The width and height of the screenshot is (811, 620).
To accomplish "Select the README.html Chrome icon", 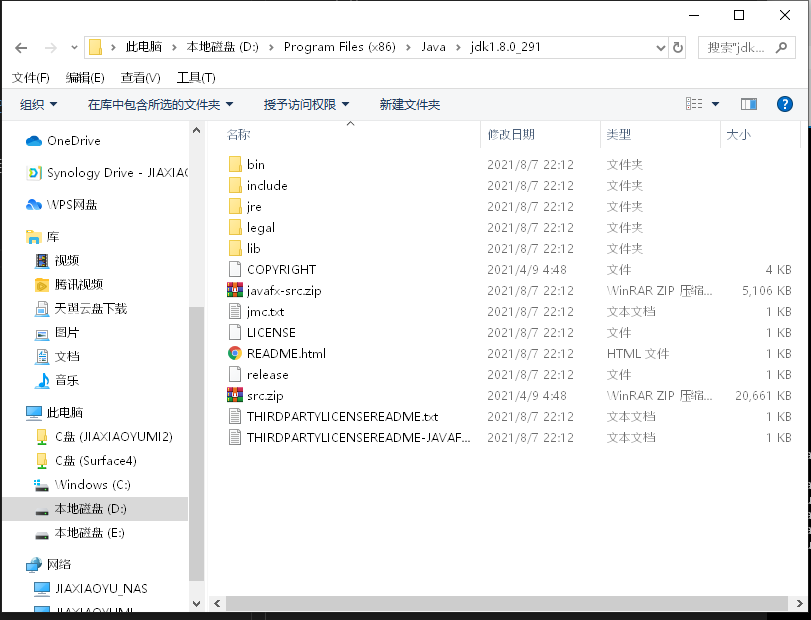I will coord(235,353).
